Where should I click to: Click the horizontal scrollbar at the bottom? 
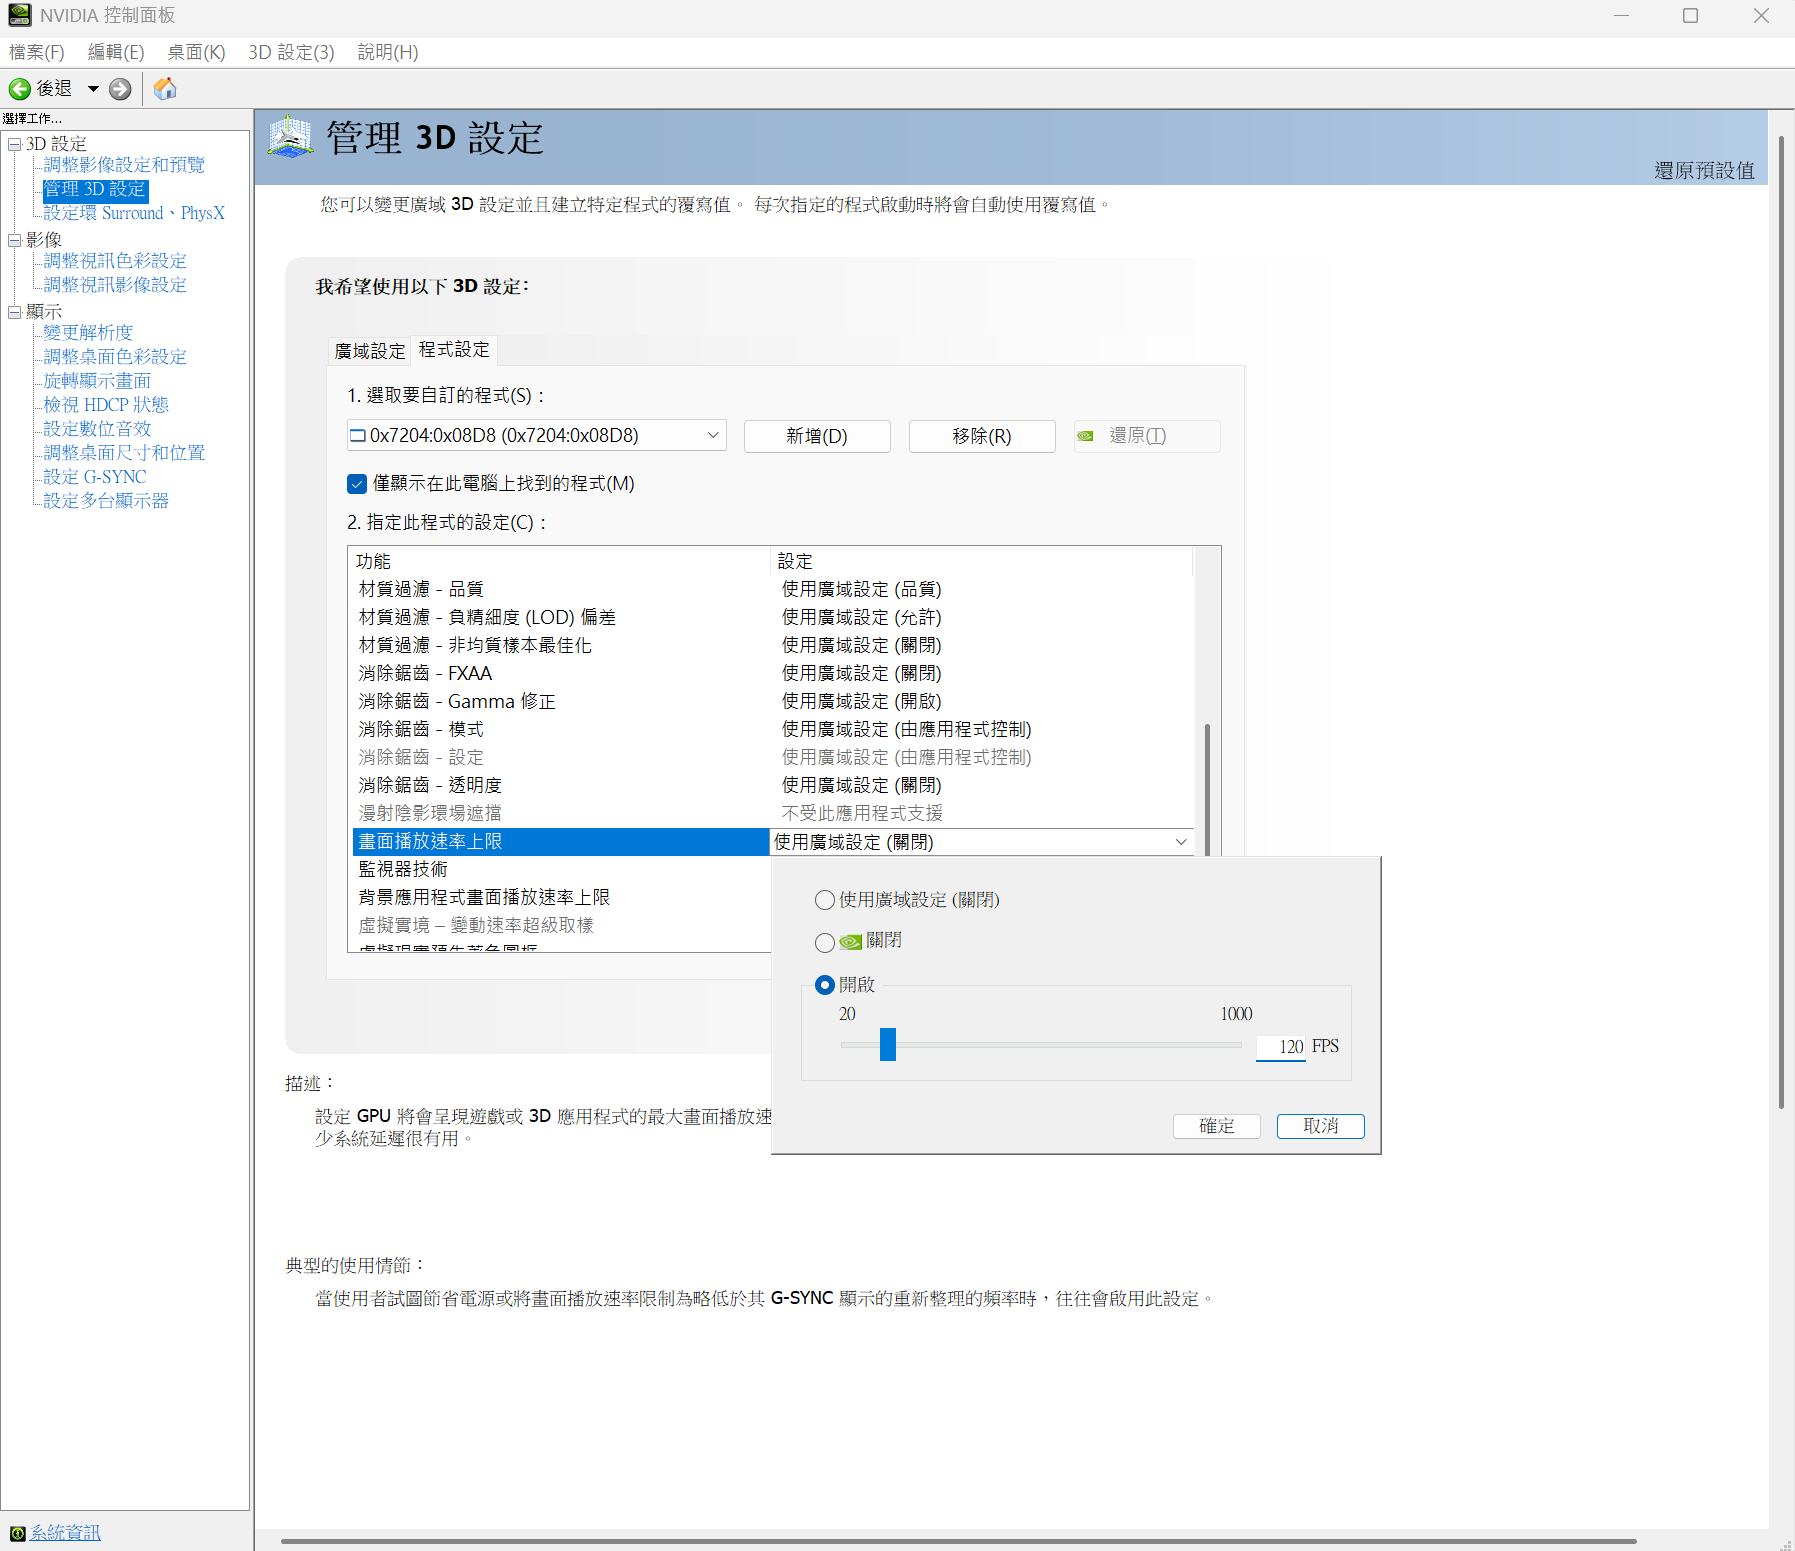[x=958, y=1541]
